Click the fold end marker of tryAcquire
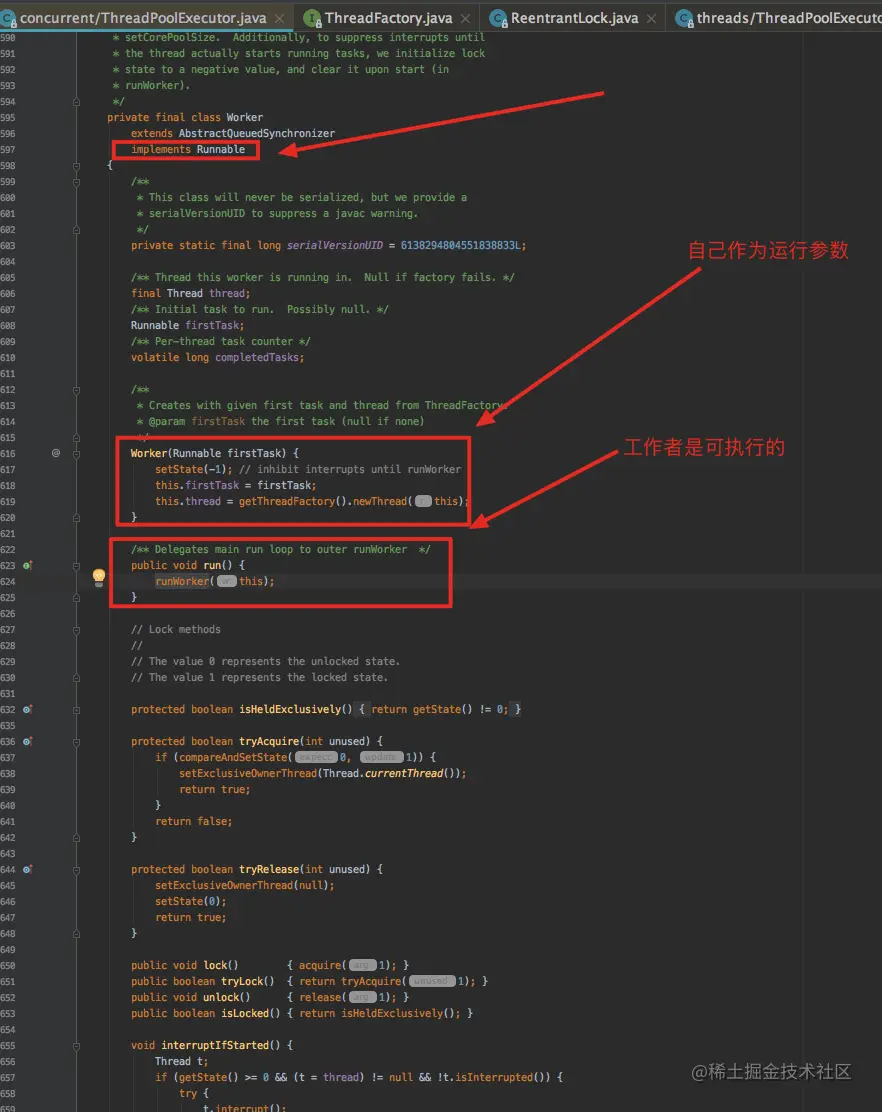The width and height of the screenshot is (882, 1112). 77,838
